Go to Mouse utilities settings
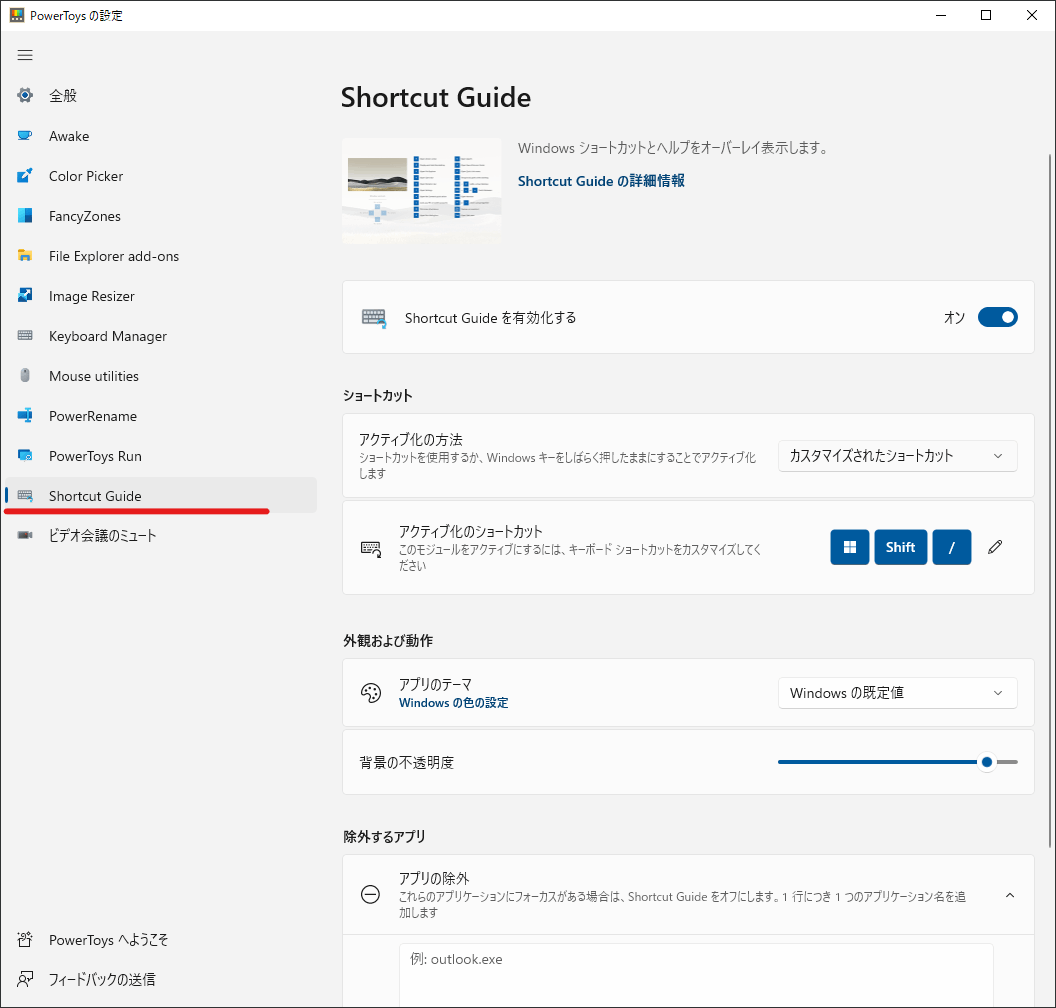The height and width of the screenshot is (1008, 1056). [x=160, y=376]
